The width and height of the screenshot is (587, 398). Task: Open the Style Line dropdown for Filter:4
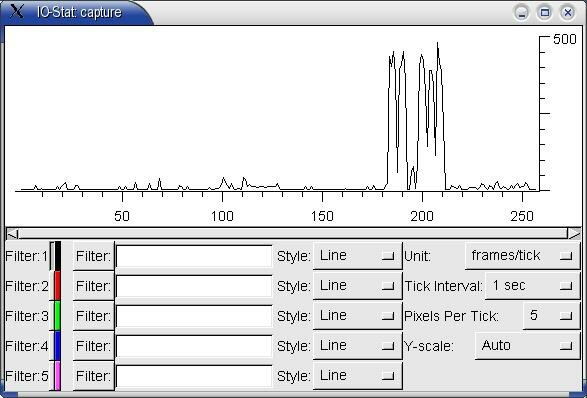(x=358, y=346)
